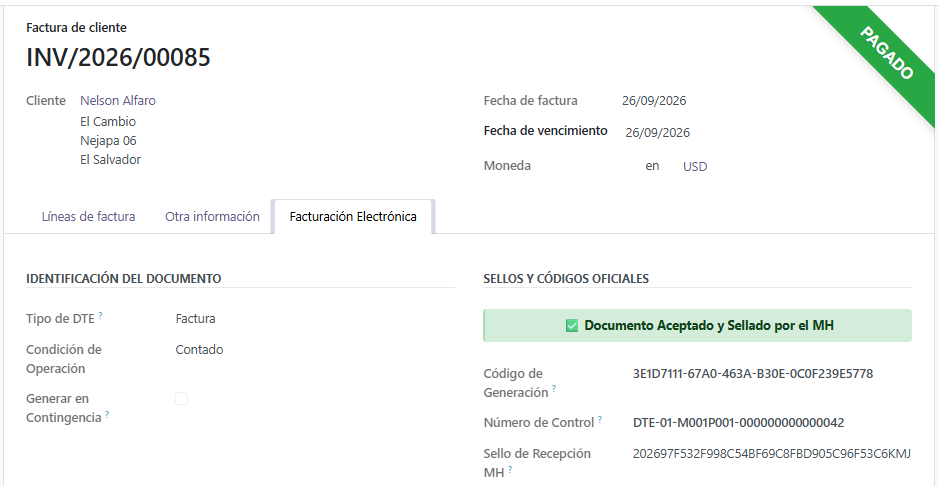This screenshot has width=939, height=486.
Task: Select control number DTE-01-M001P001-000000000000042
Action: 738,423
